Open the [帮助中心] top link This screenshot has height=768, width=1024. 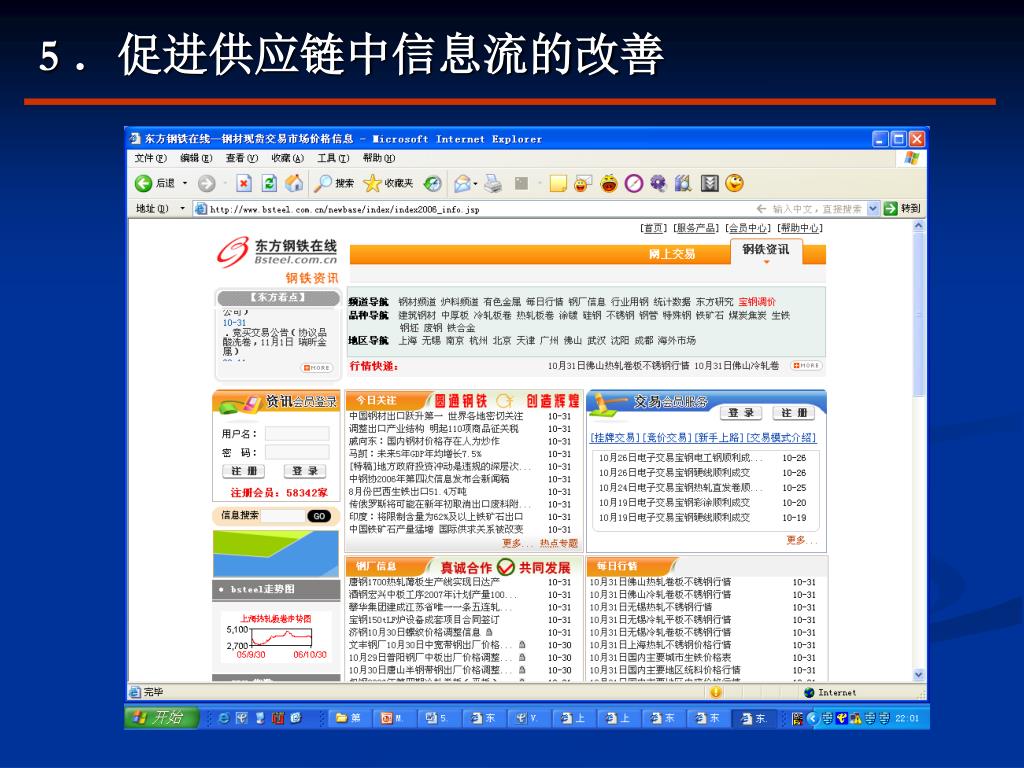point(800,228)
